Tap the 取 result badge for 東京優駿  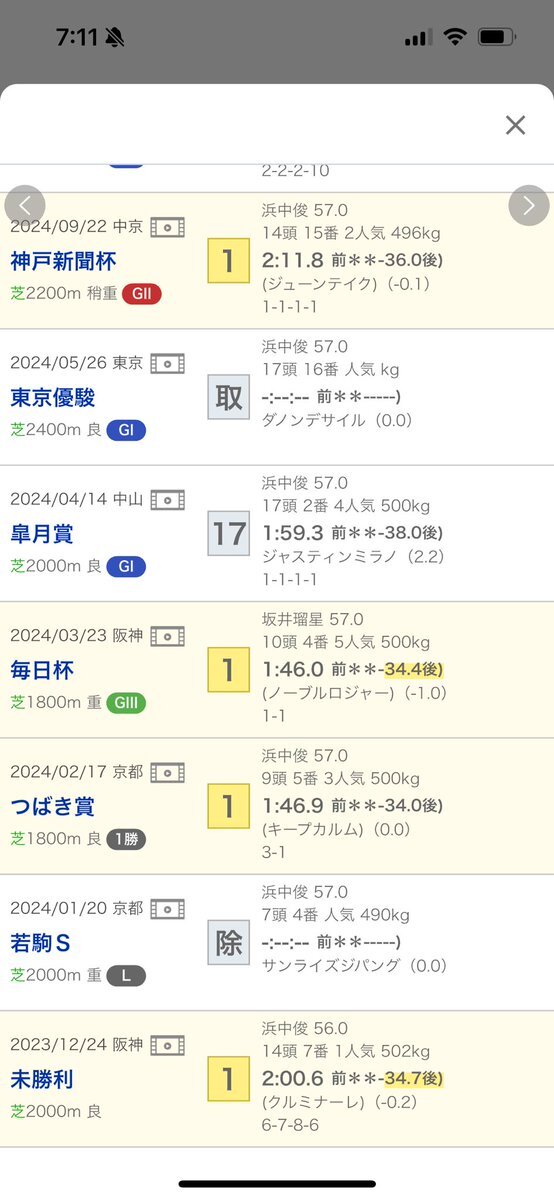pyautogui.click(x=229, y=398)
